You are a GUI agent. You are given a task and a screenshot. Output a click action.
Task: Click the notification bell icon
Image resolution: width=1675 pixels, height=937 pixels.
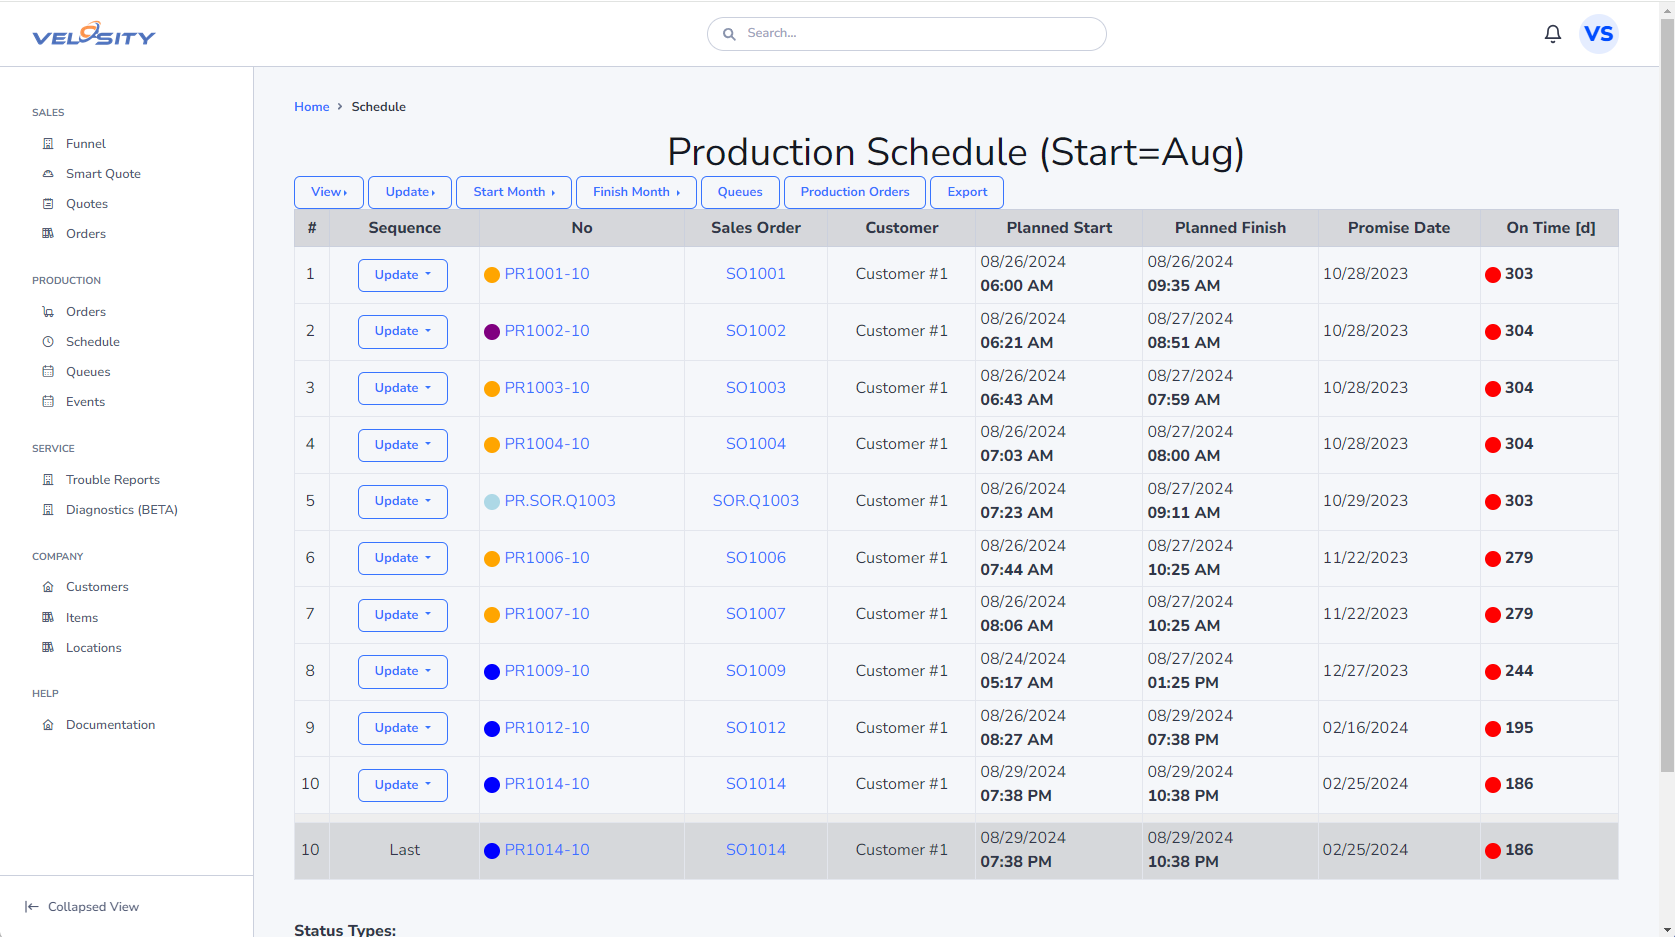1552,34
